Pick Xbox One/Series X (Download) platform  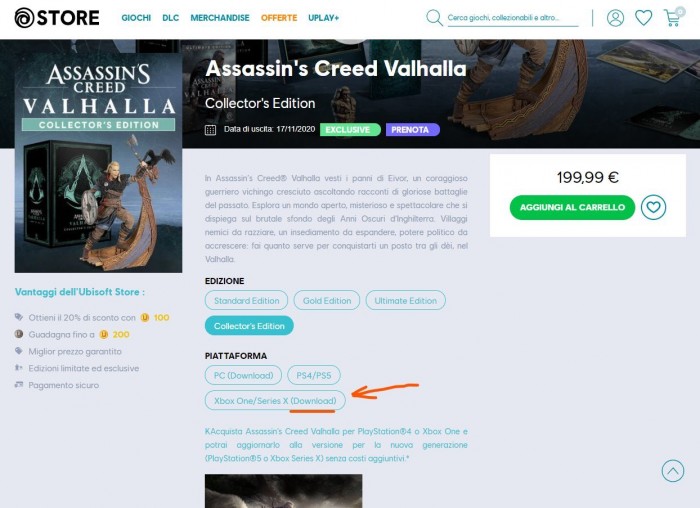click(275, 400)
